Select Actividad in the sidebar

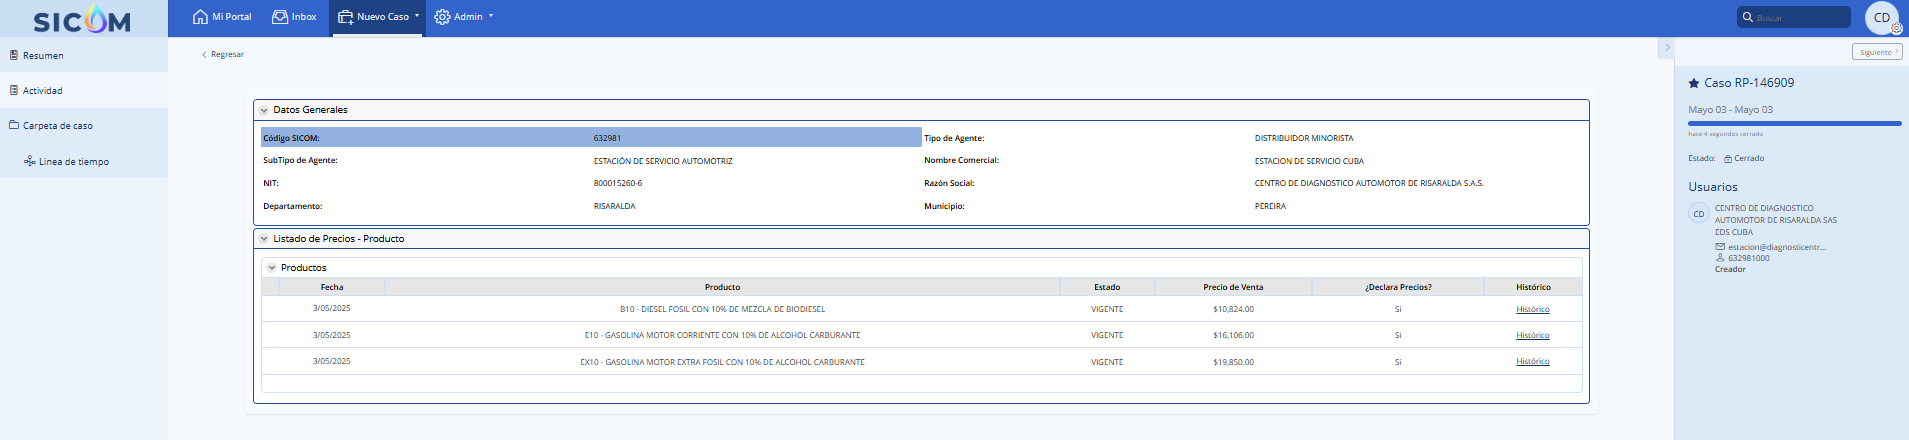pyautogui.click(x=43, y=91)
